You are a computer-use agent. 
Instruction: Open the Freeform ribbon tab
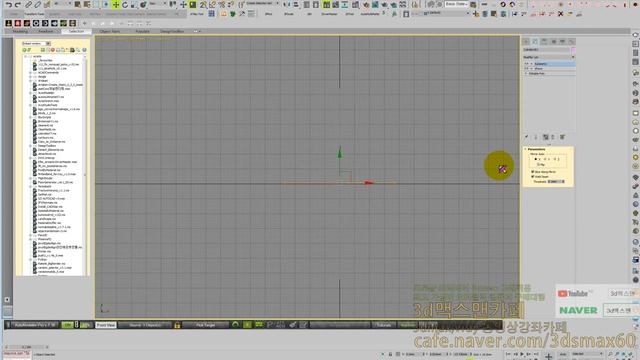46,31
